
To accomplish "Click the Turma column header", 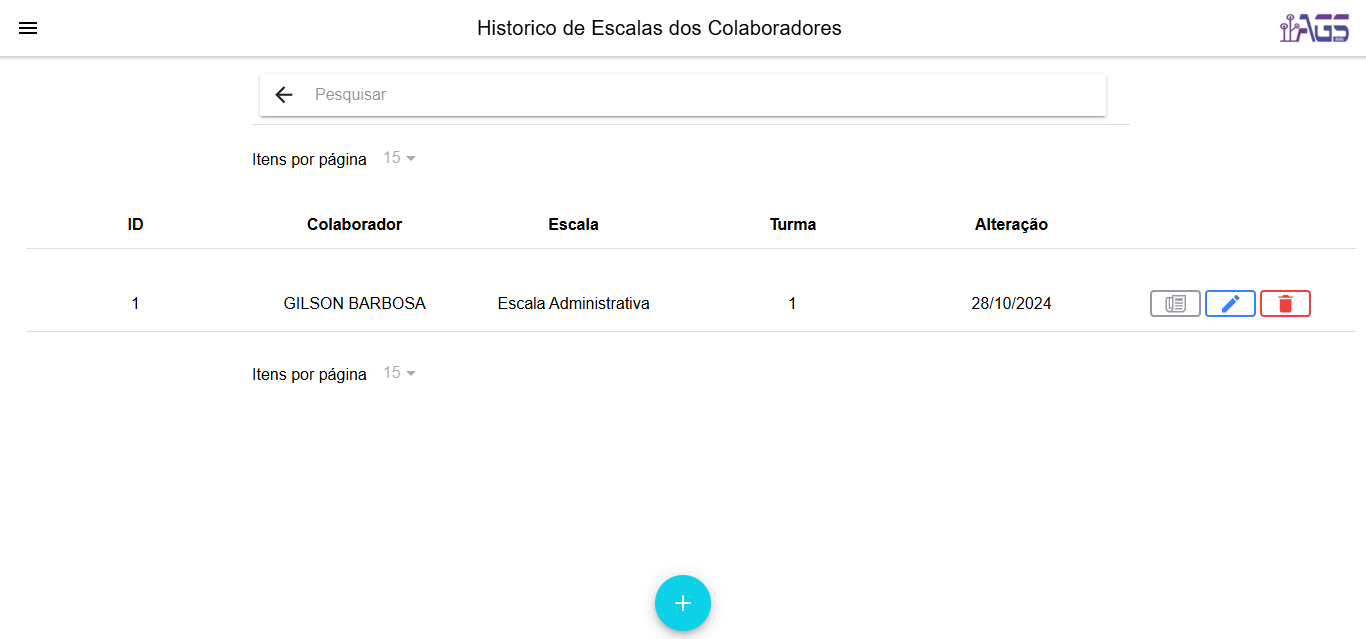I will pyautogui.click(x=792, y=224).
